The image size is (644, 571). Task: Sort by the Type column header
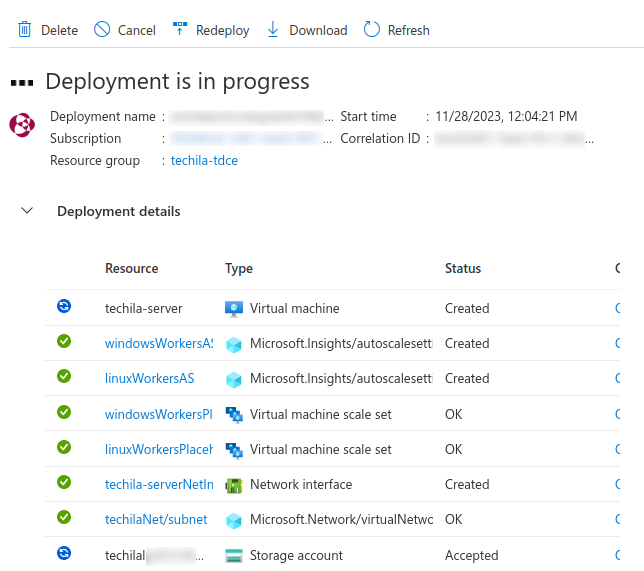coord(239,269)
